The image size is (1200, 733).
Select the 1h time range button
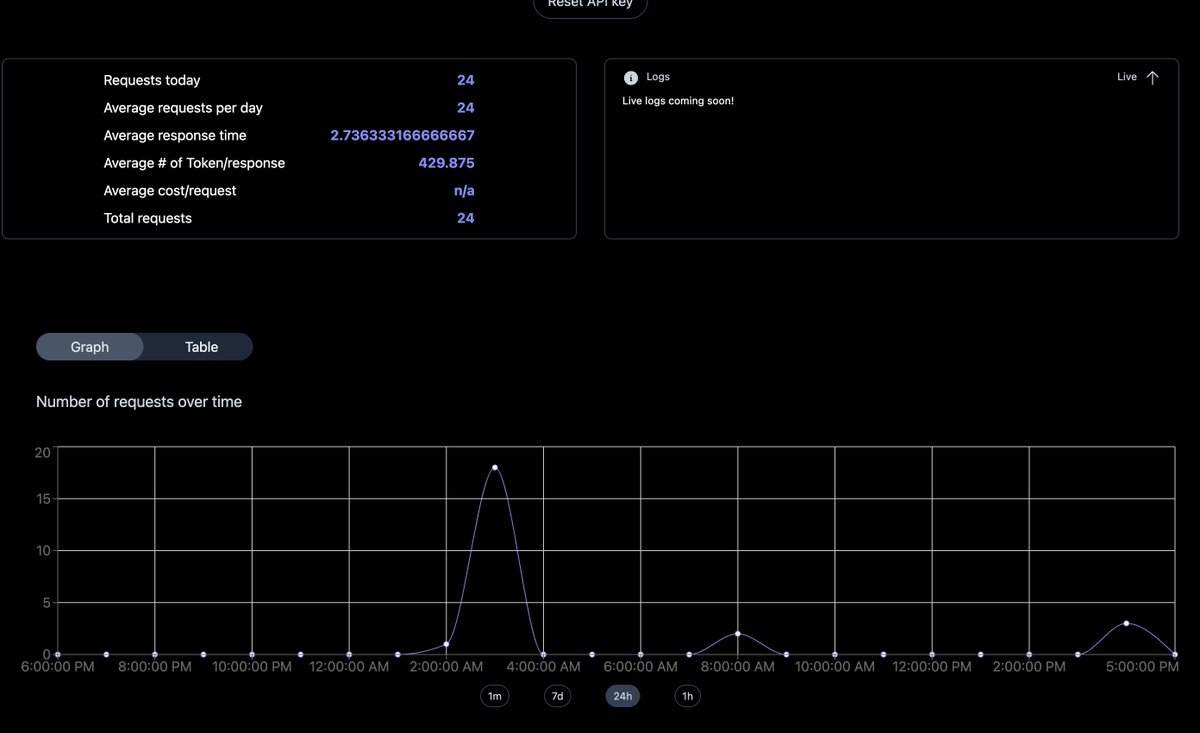click(x=687, y=695)
